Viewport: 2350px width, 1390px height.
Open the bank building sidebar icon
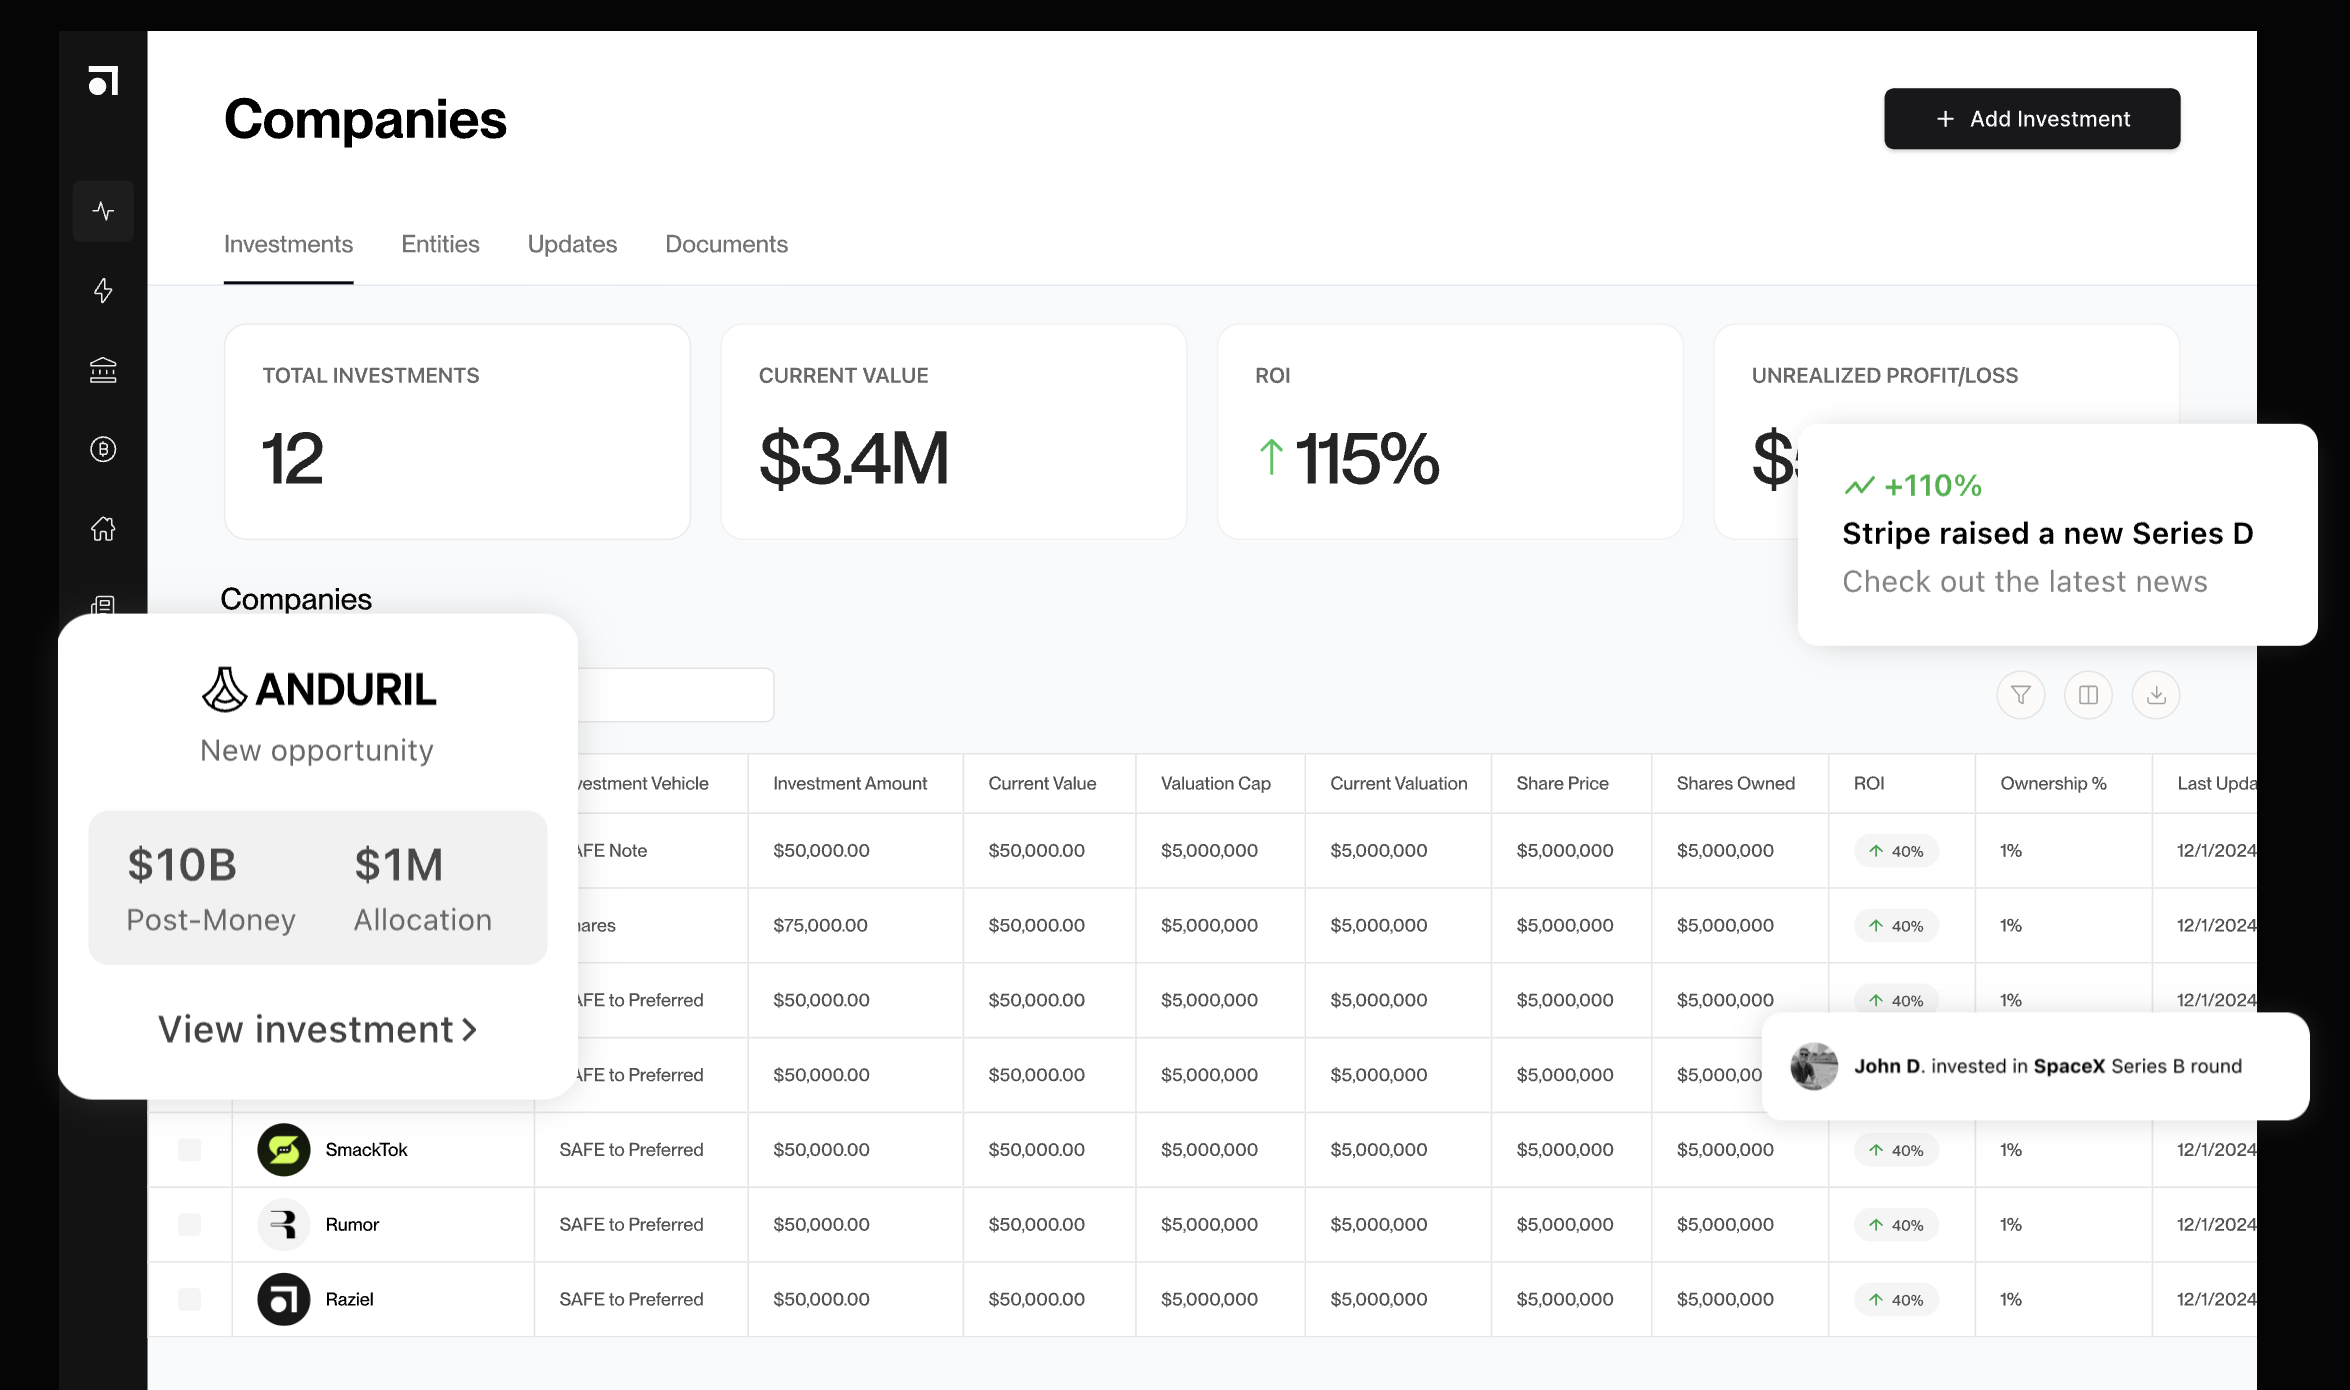[103, 370]
